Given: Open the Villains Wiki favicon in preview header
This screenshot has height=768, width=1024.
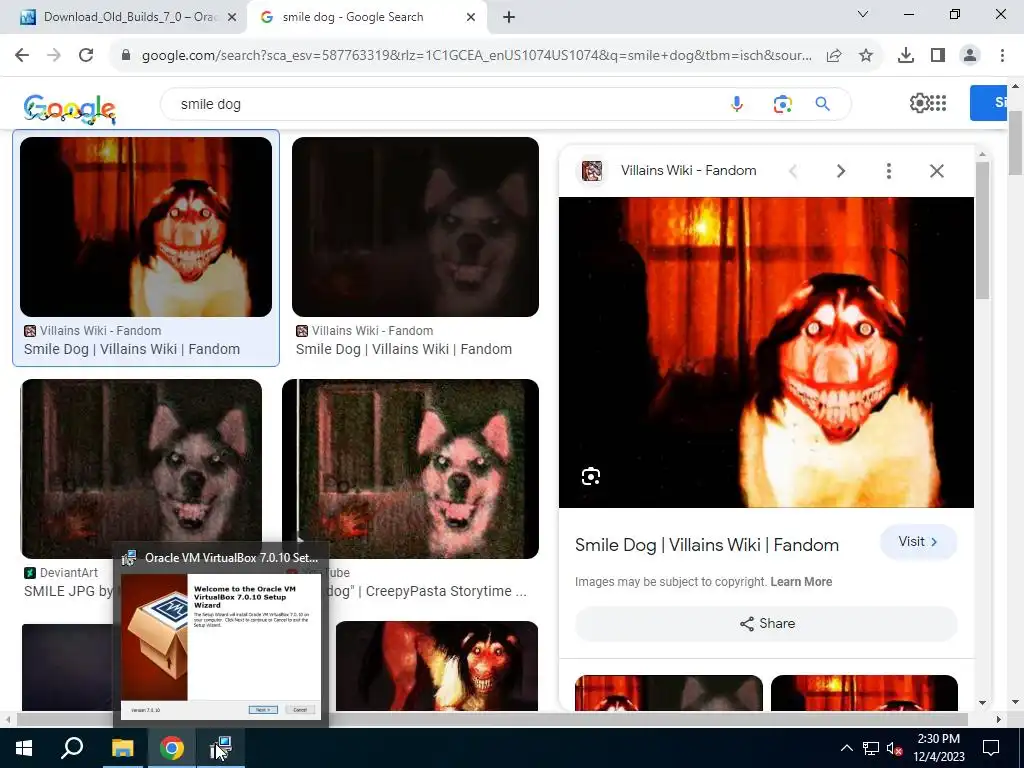Looking at the screenshot, I should click(x=592, y=171).
